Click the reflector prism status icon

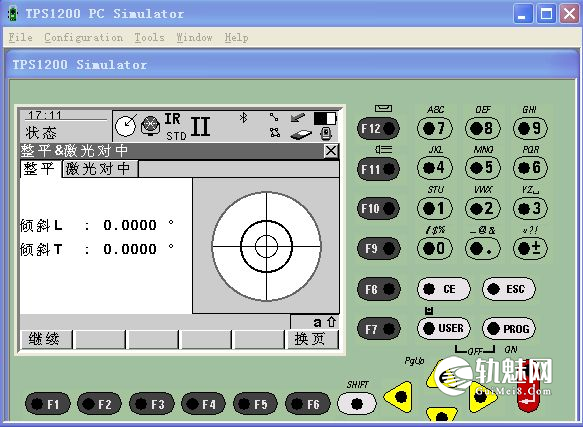tap(151, 126)
